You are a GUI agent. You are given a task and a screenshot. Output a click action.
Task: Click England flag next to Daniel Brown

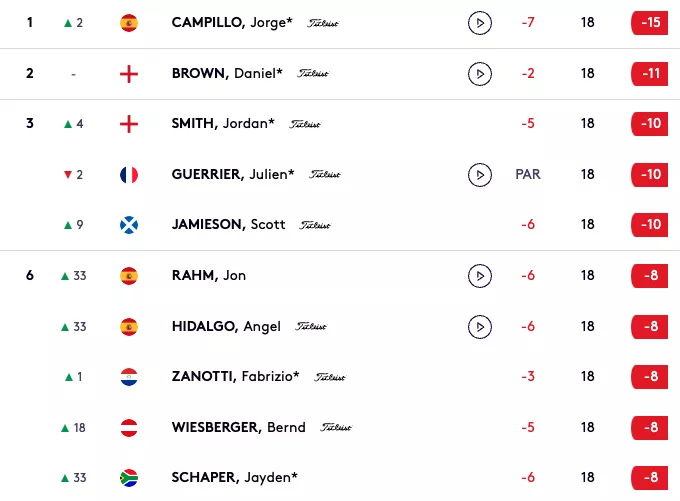[x=129, y=74]
